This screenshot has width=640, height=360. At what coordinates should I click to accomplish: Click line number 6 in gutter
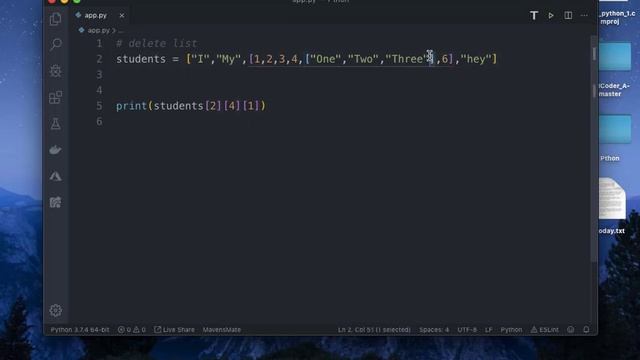(99, 122)
